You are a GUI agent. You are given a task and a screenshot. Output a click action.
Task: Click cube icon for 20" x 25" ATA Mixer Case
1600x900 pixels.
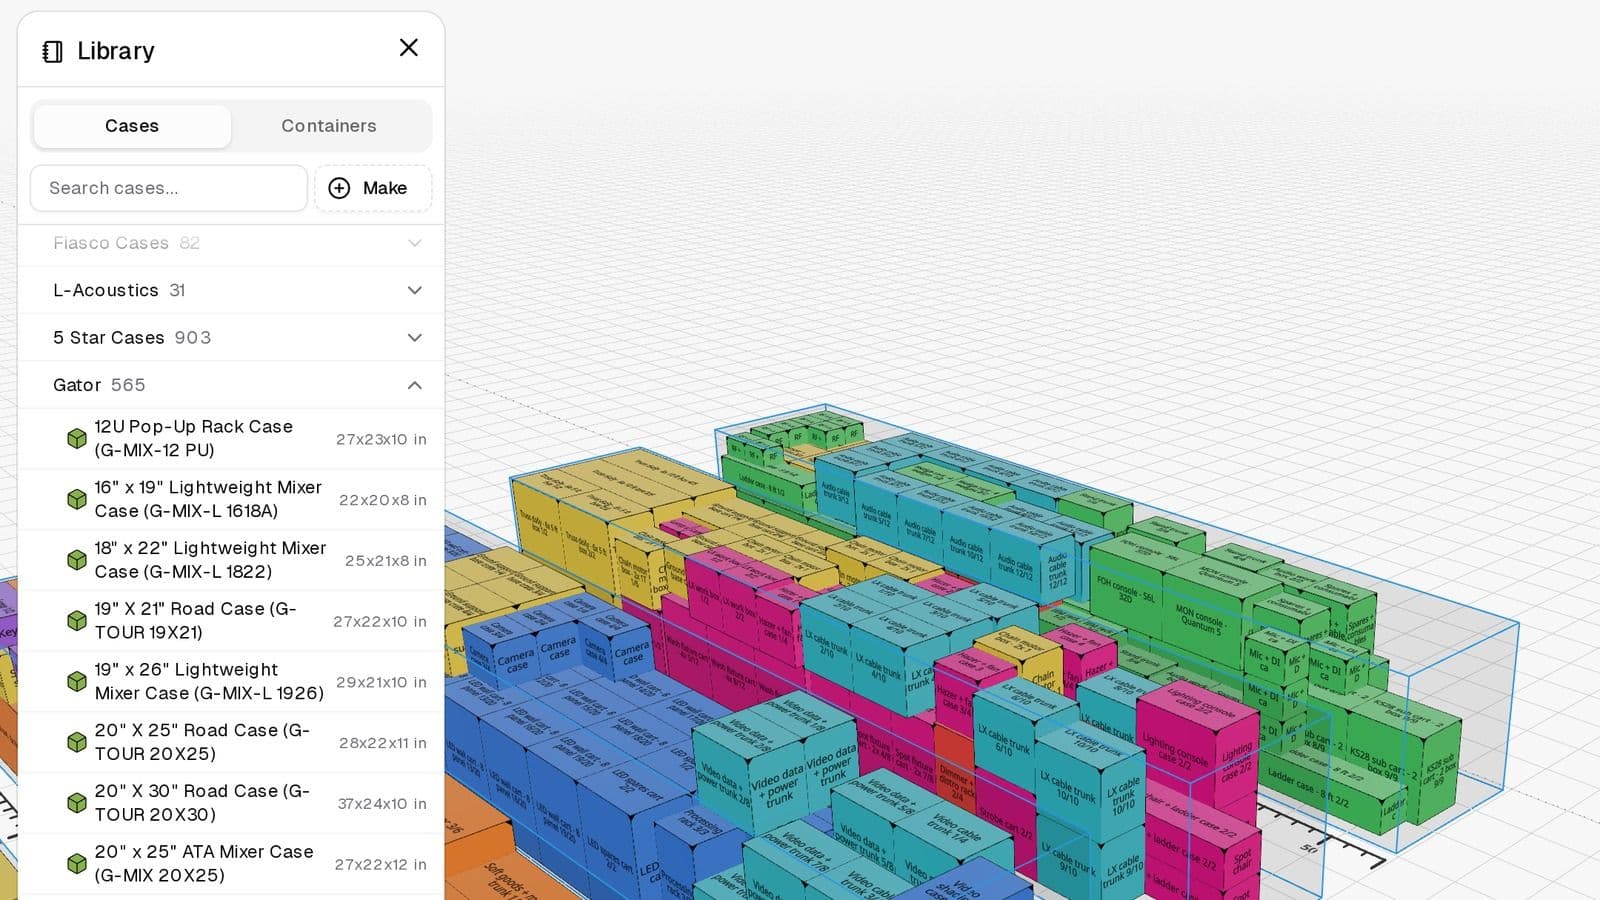point(77,863)
